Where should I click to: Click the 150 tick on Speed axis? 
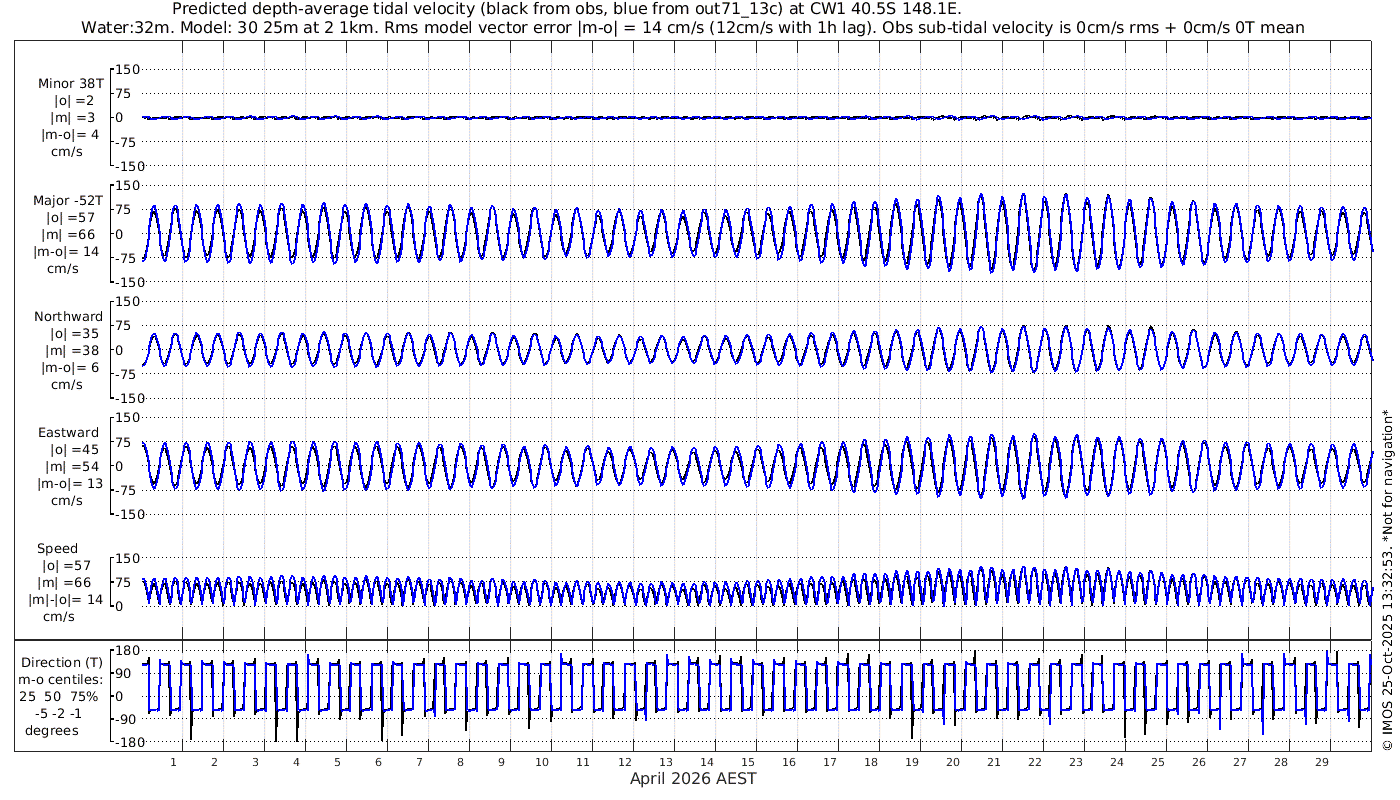[x=125, y=558]
